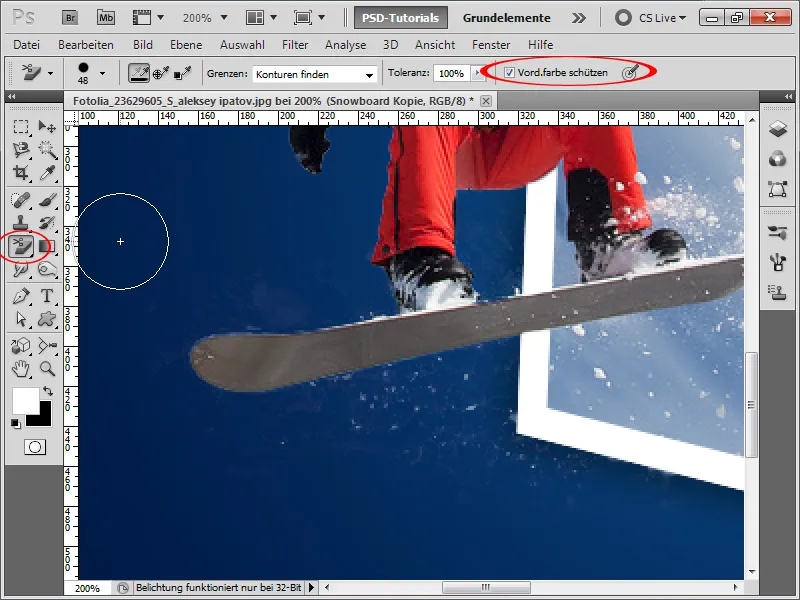Open the Layers panel icon

pos(778,129)
